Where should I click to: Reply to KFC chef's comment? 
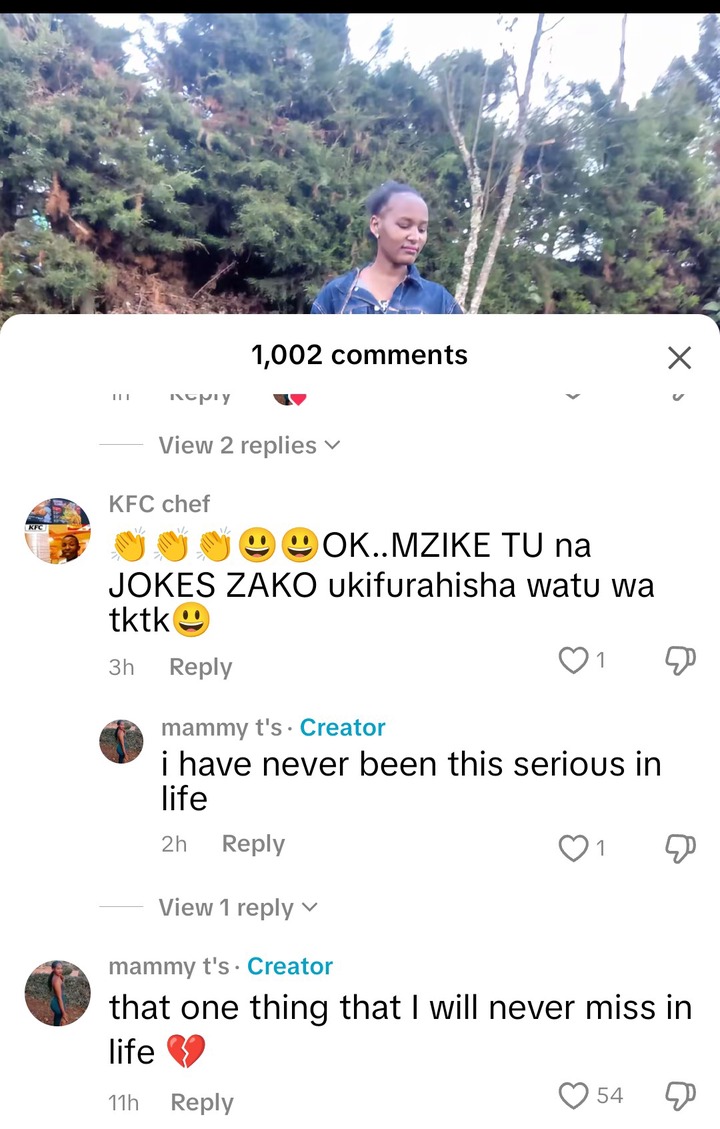[x=201, y=667]
